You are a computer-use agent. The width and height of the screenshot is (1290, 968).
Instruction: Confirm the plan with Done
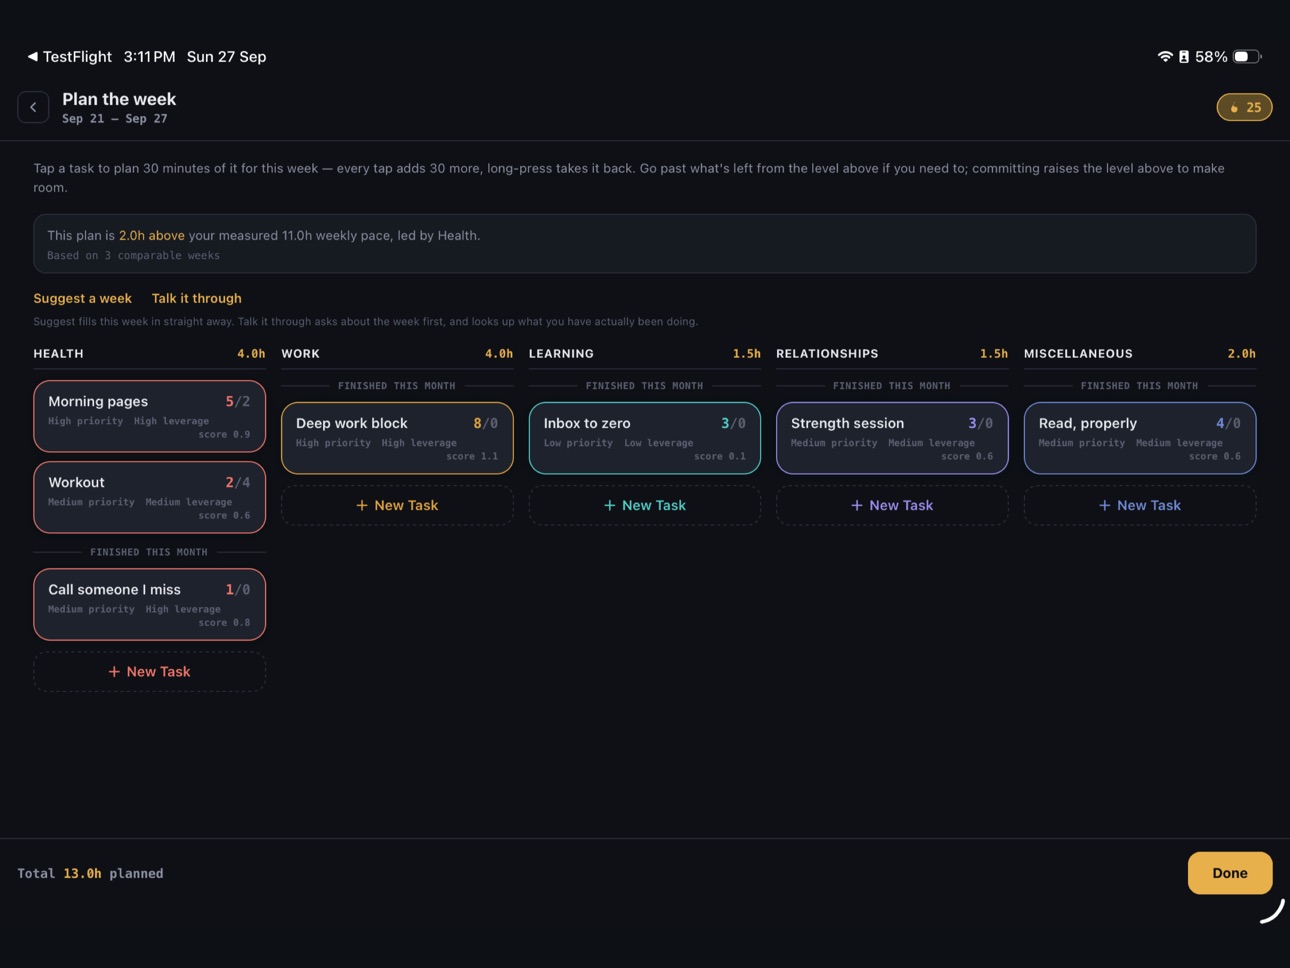pos(1229,873)
